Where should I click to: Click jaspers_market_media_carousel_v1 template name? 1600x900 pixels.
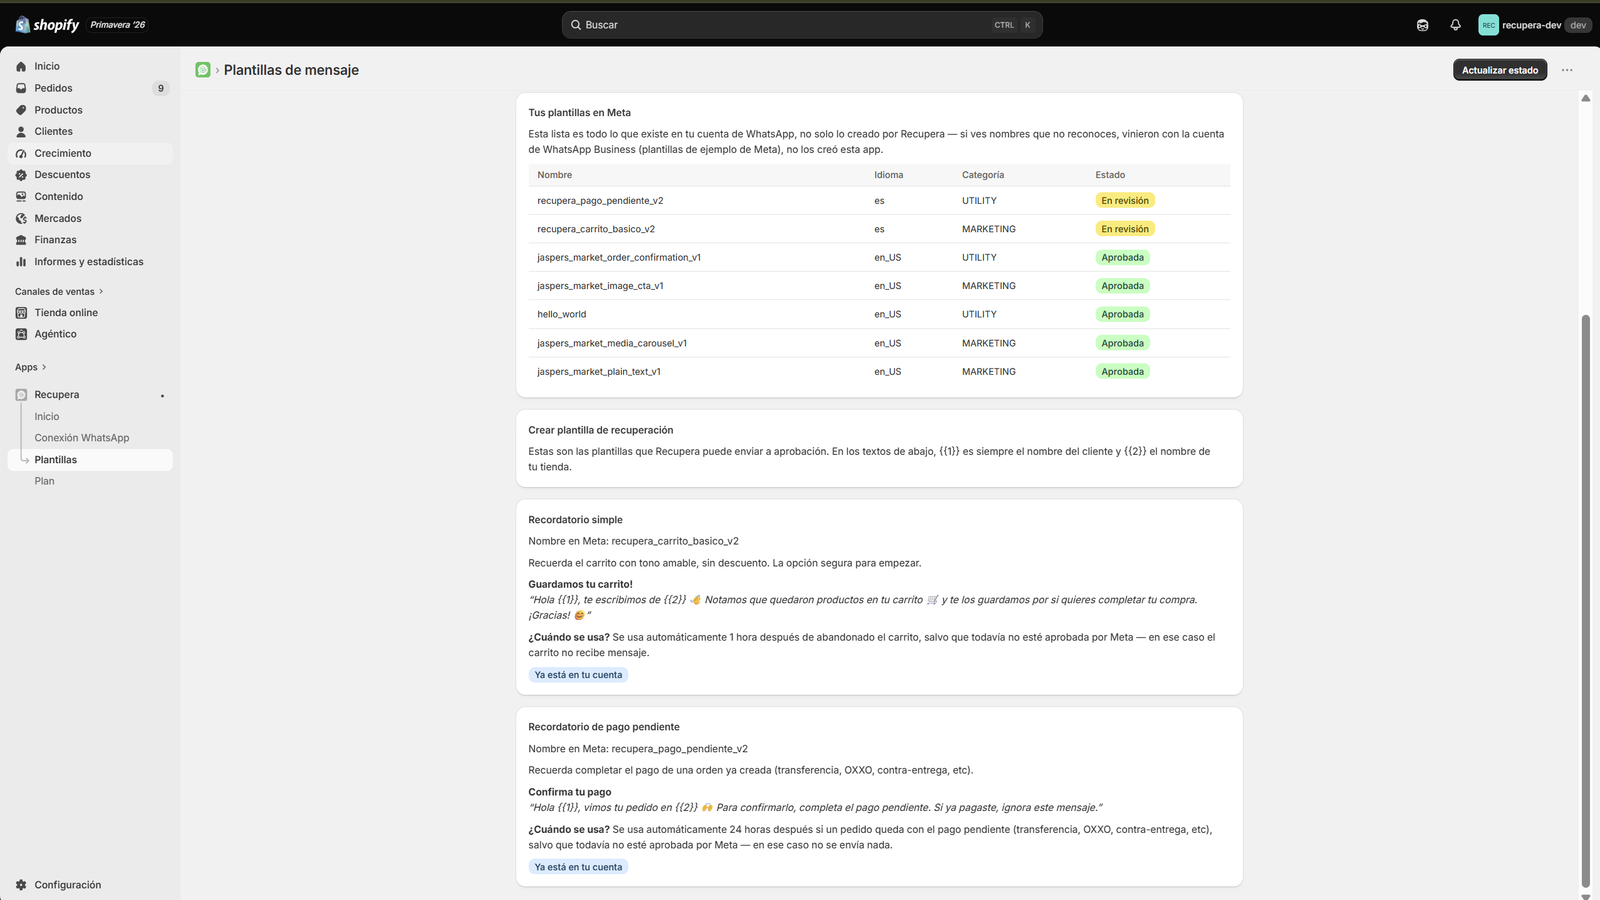click(612, 343)
